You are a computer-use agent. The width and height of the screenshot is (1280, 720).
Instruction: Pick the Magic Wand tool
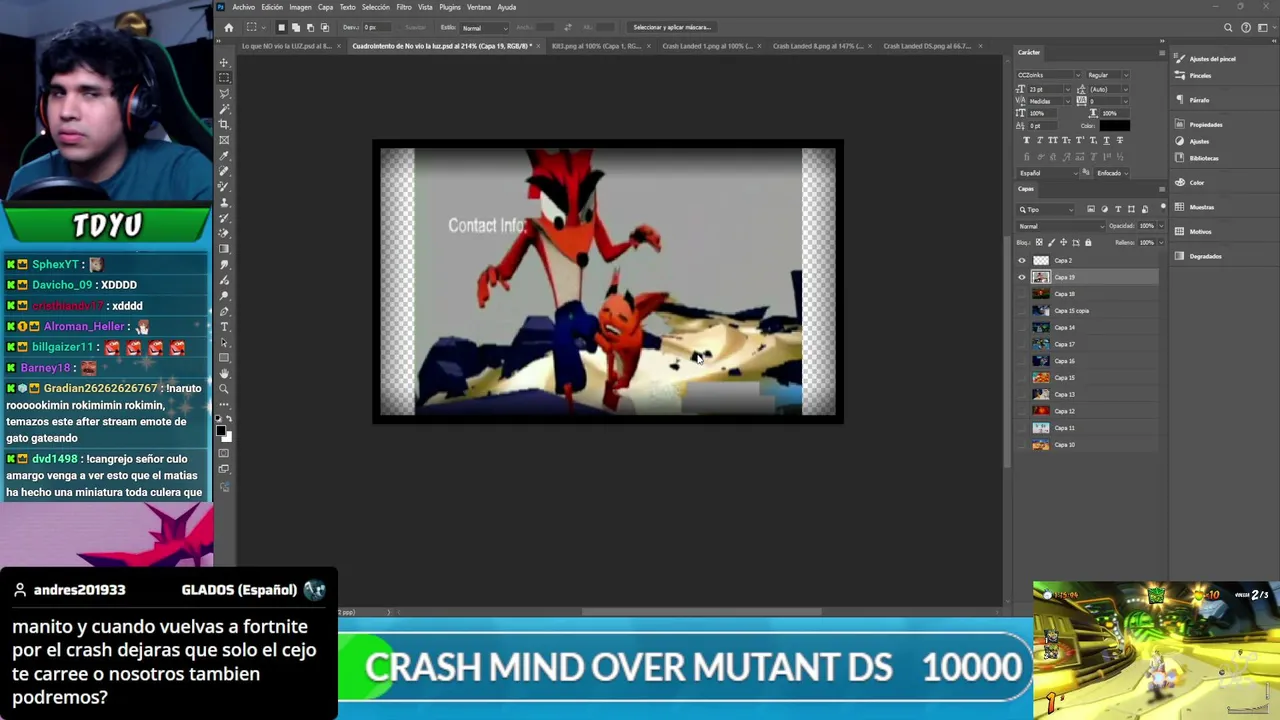pos(224,109)
